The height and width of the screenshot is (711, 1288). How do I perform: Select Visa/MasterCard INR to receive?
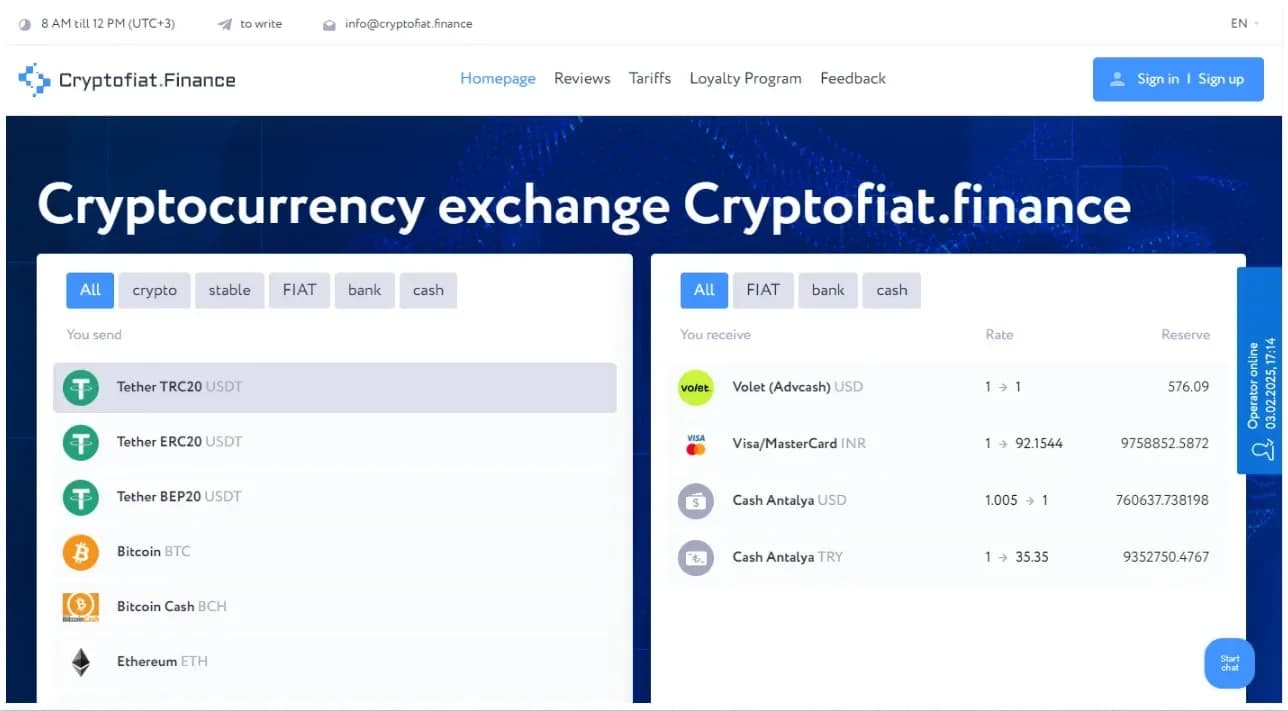coord(800,444)
